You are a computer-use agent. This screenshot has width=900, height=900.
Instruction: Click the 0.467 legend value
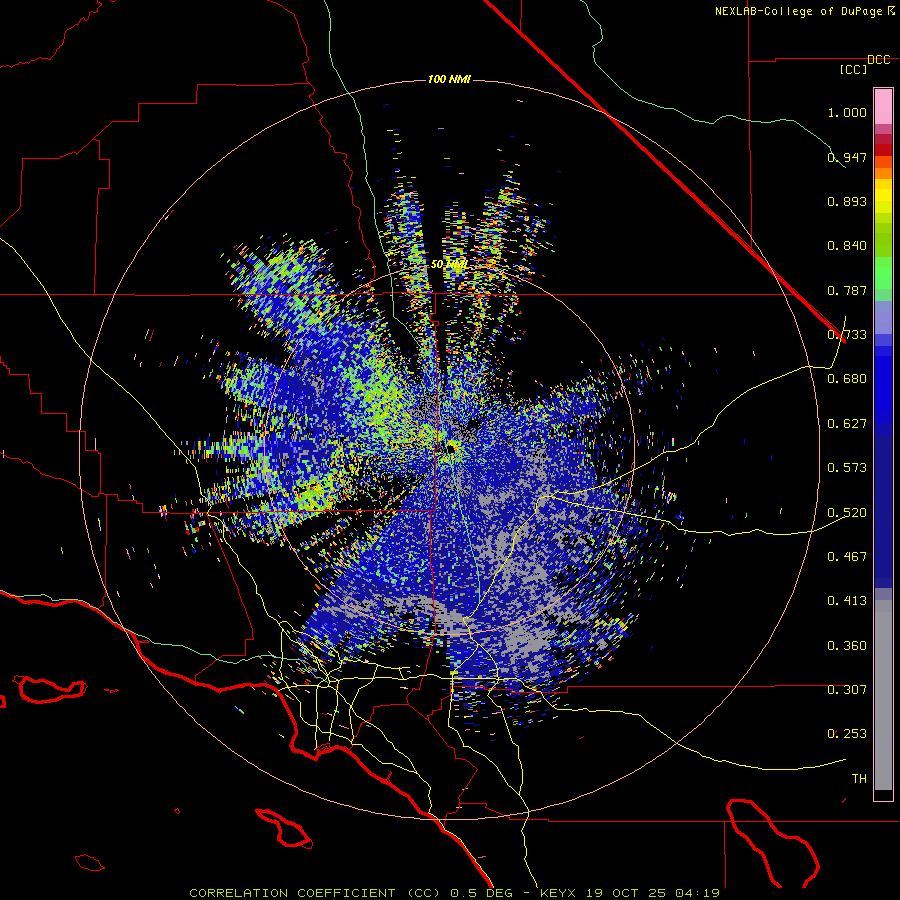coord(847,557)
